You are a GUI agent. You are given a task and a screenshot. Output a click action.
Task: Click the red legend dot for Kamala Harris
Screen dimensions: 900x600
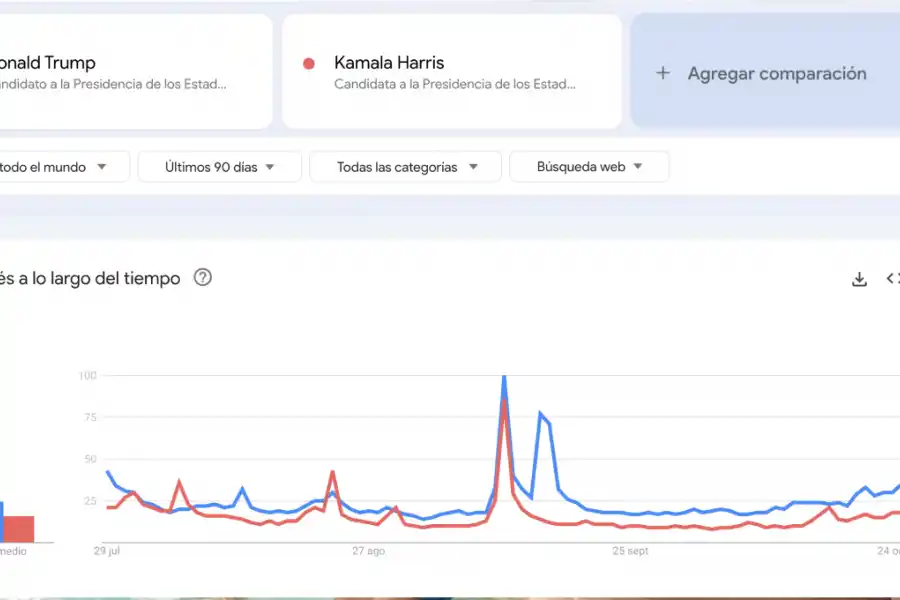(311, 62)
